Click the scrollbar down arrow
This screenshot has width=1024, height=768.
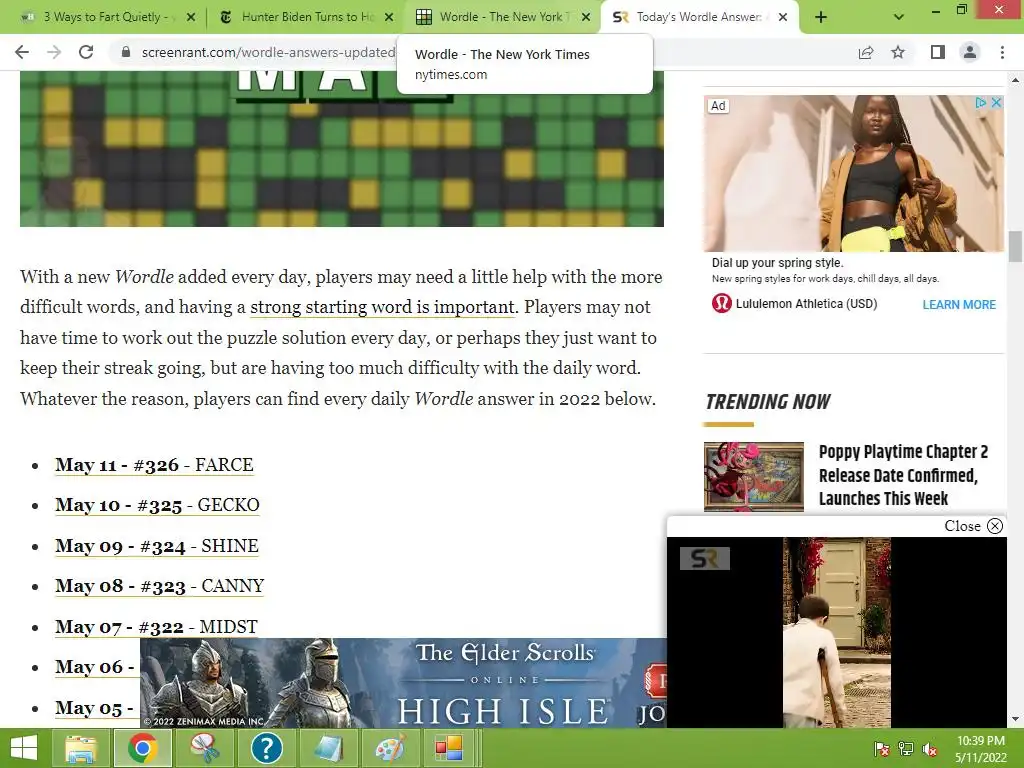pyautogui.click(x=1015, y=720)
